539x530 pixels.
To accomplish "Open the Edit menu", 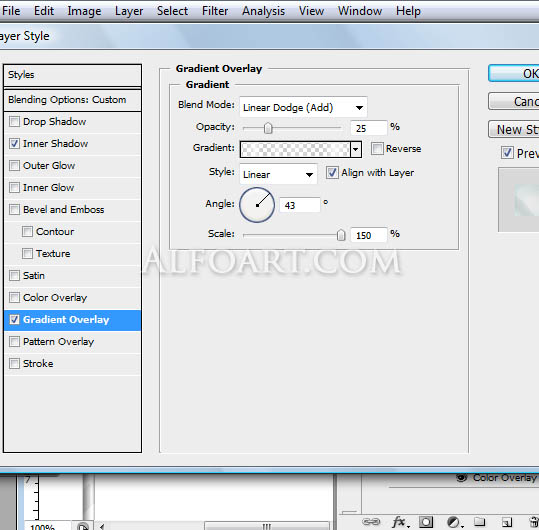I will [44, 11].
